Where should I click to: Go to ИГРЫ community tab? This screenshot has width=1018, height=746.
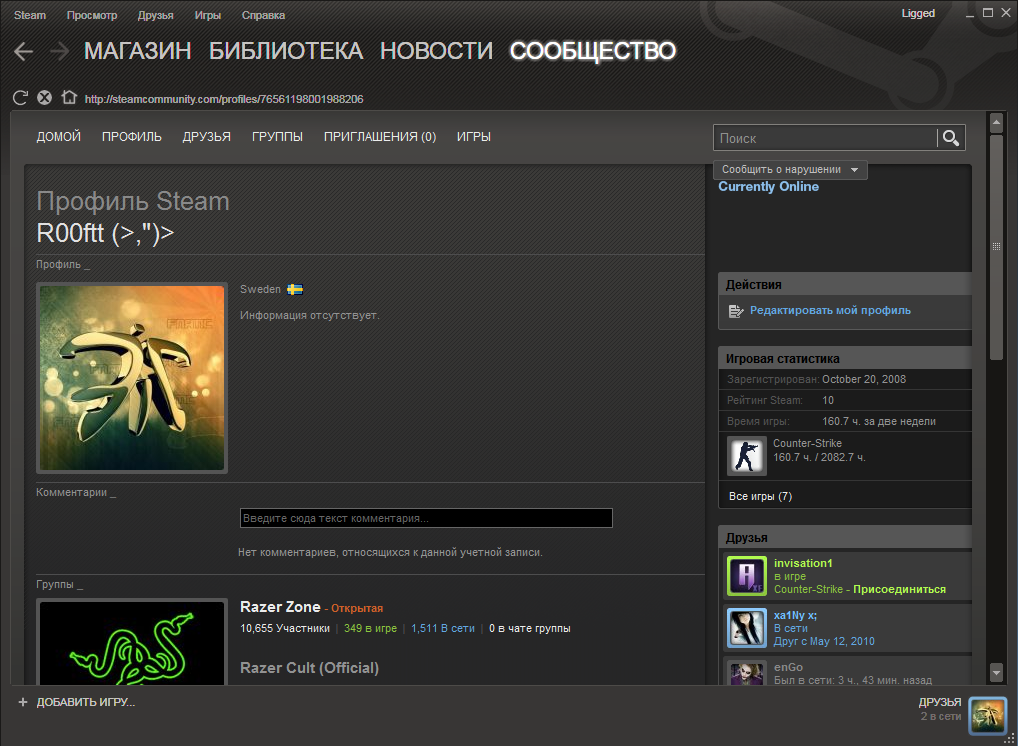coord(473,136)
